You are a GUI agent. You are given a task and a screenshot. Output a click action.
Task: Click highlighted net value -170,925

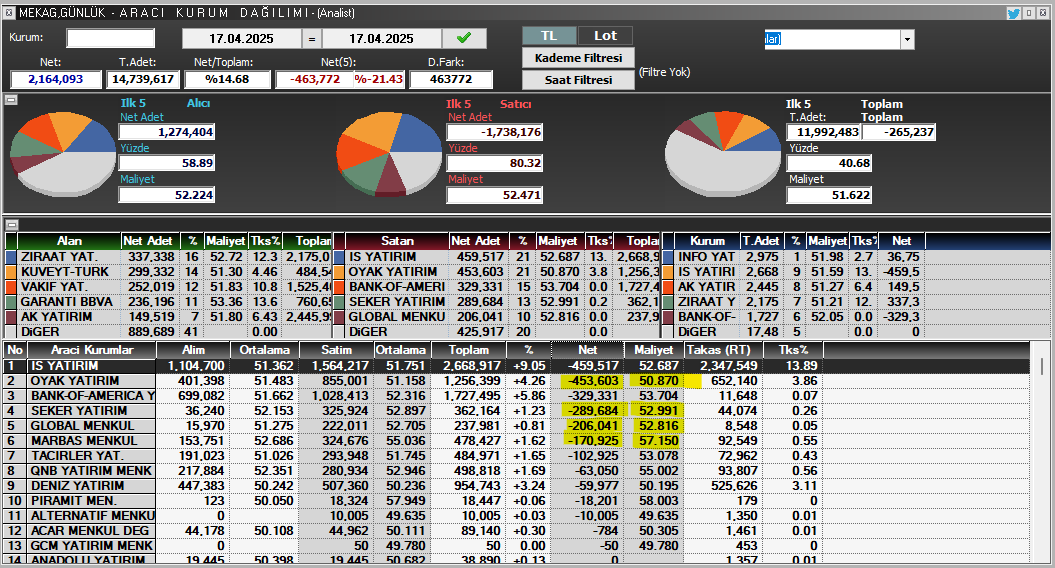pyautogui.click(x=592, y=441)
